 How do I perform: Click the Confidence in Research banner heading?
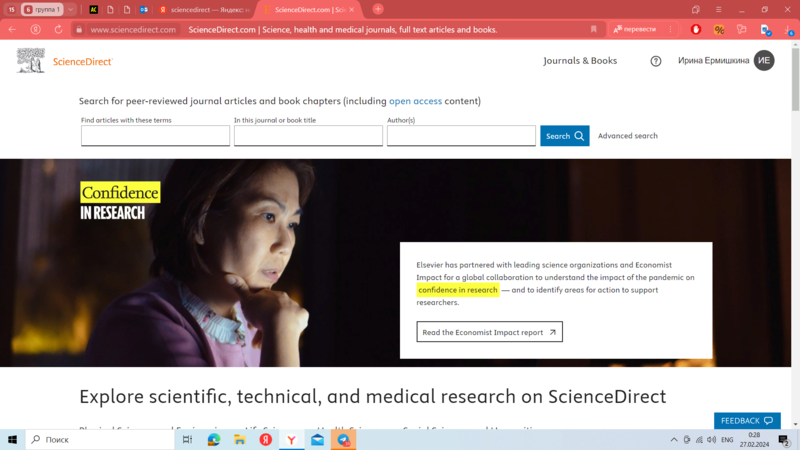point(120,202)
